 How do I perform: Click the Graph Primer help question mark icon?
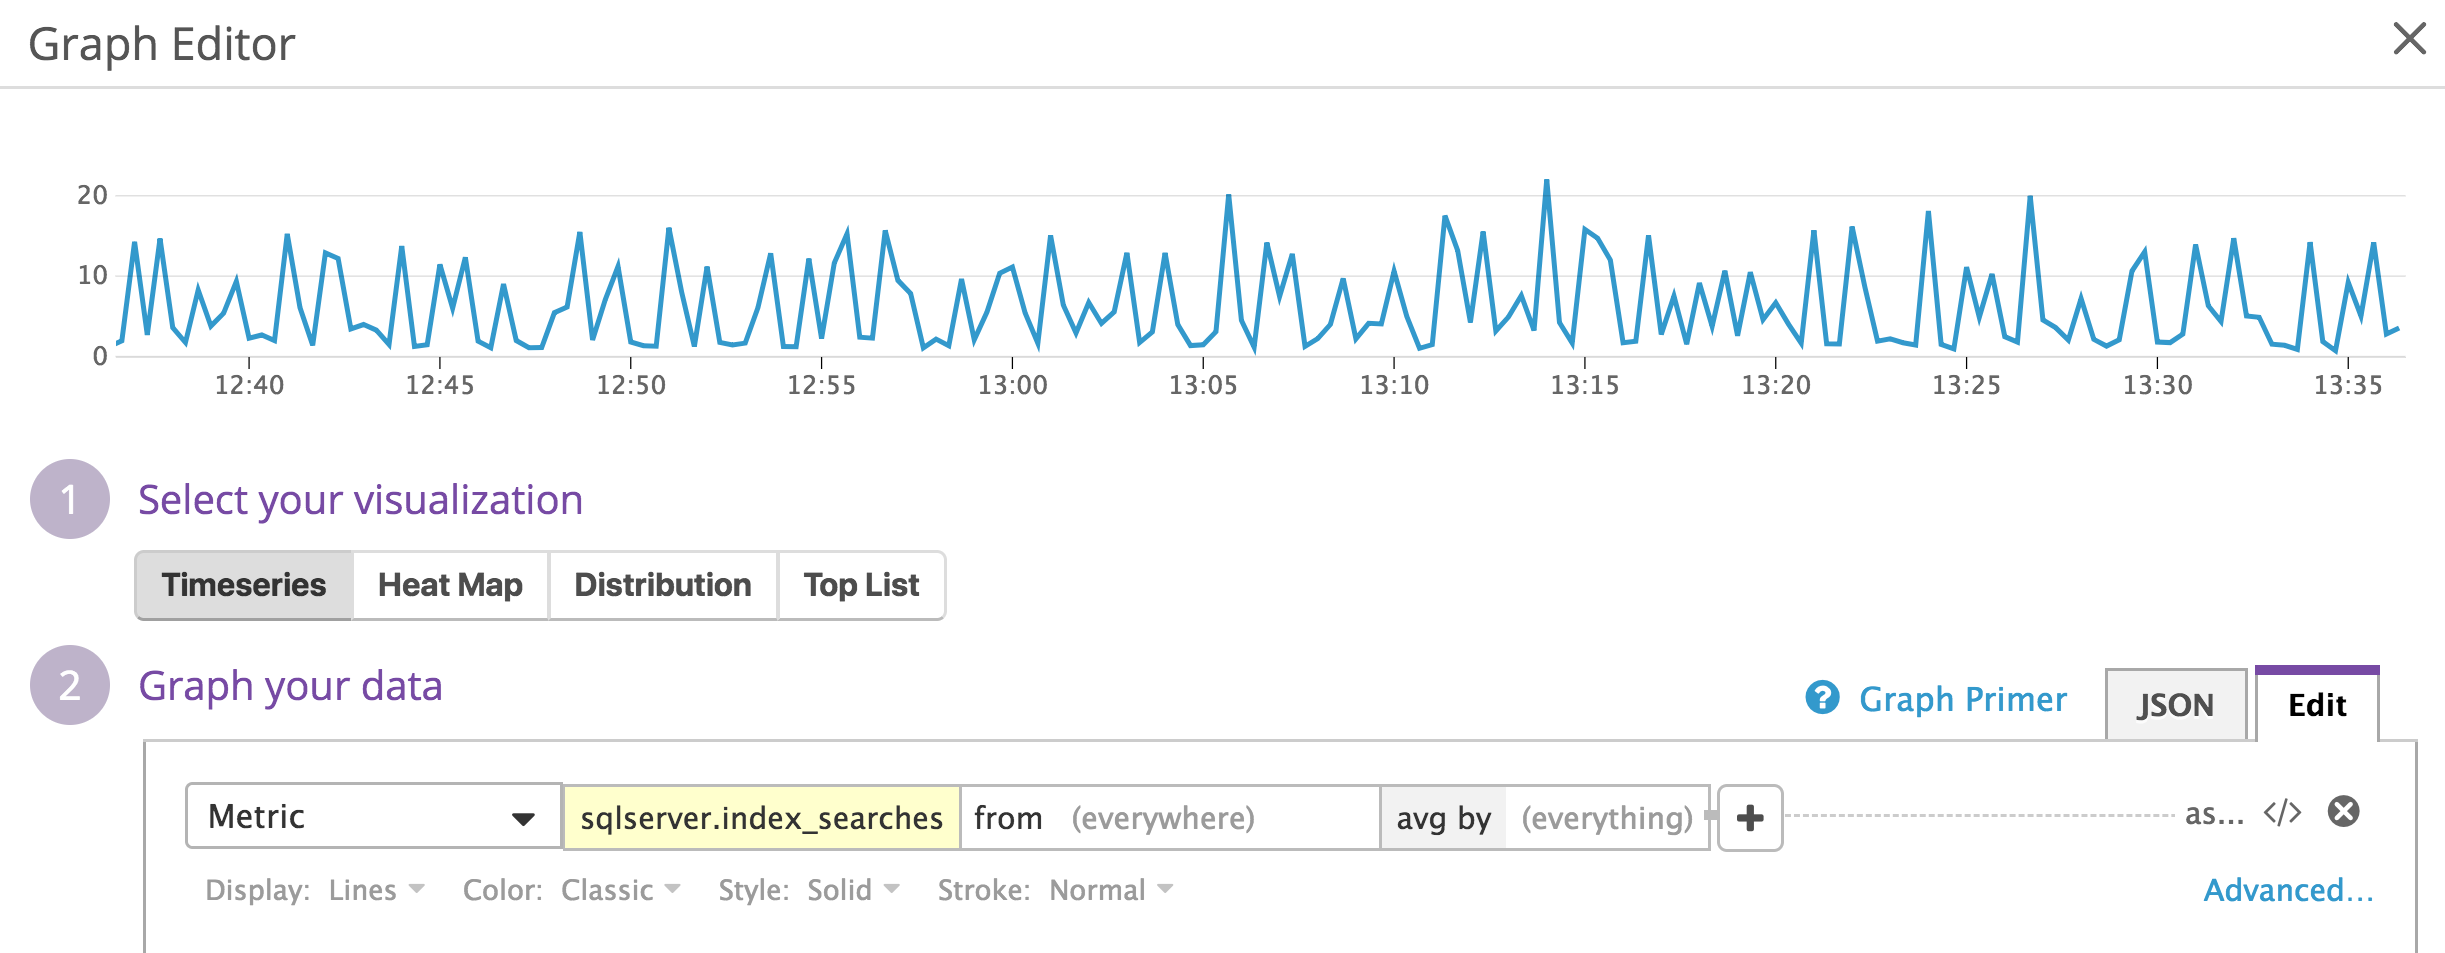click(1823, 698)
